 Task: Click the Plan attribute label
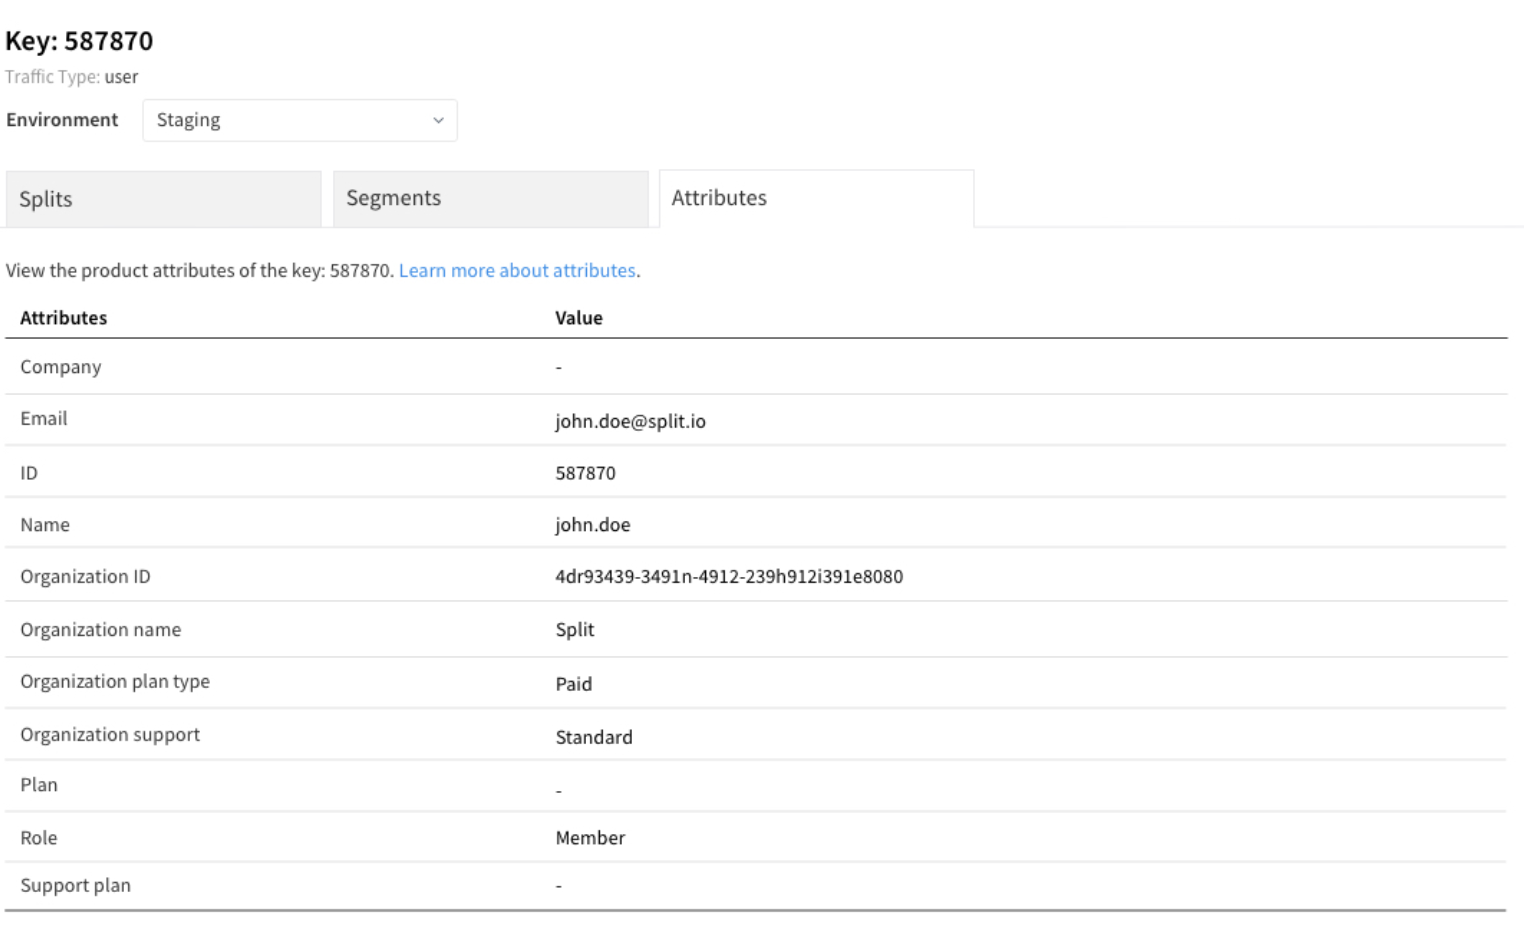click(x=39, y=785)
